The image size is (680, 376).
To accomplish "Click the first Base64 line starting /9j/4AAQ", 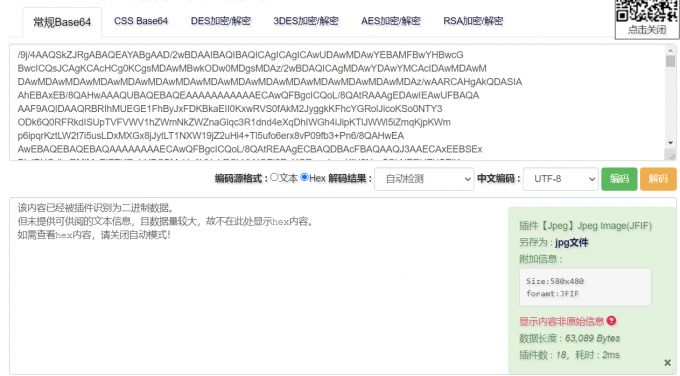I will tap(240, 55).
